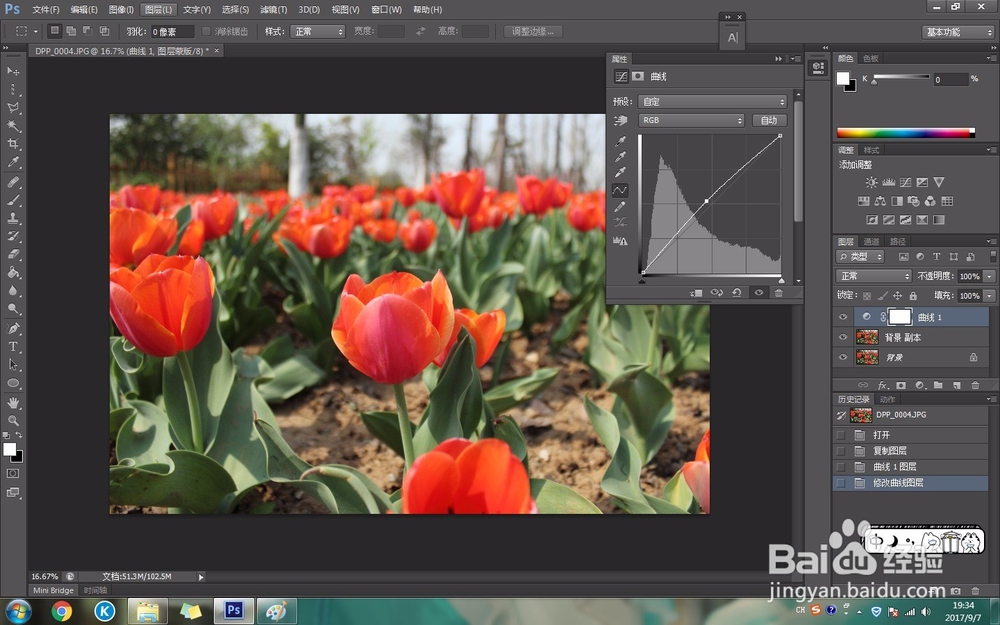
Task: Add a Brightness/Contrast adjustment (sun icon)
Action: pos(871,182)
